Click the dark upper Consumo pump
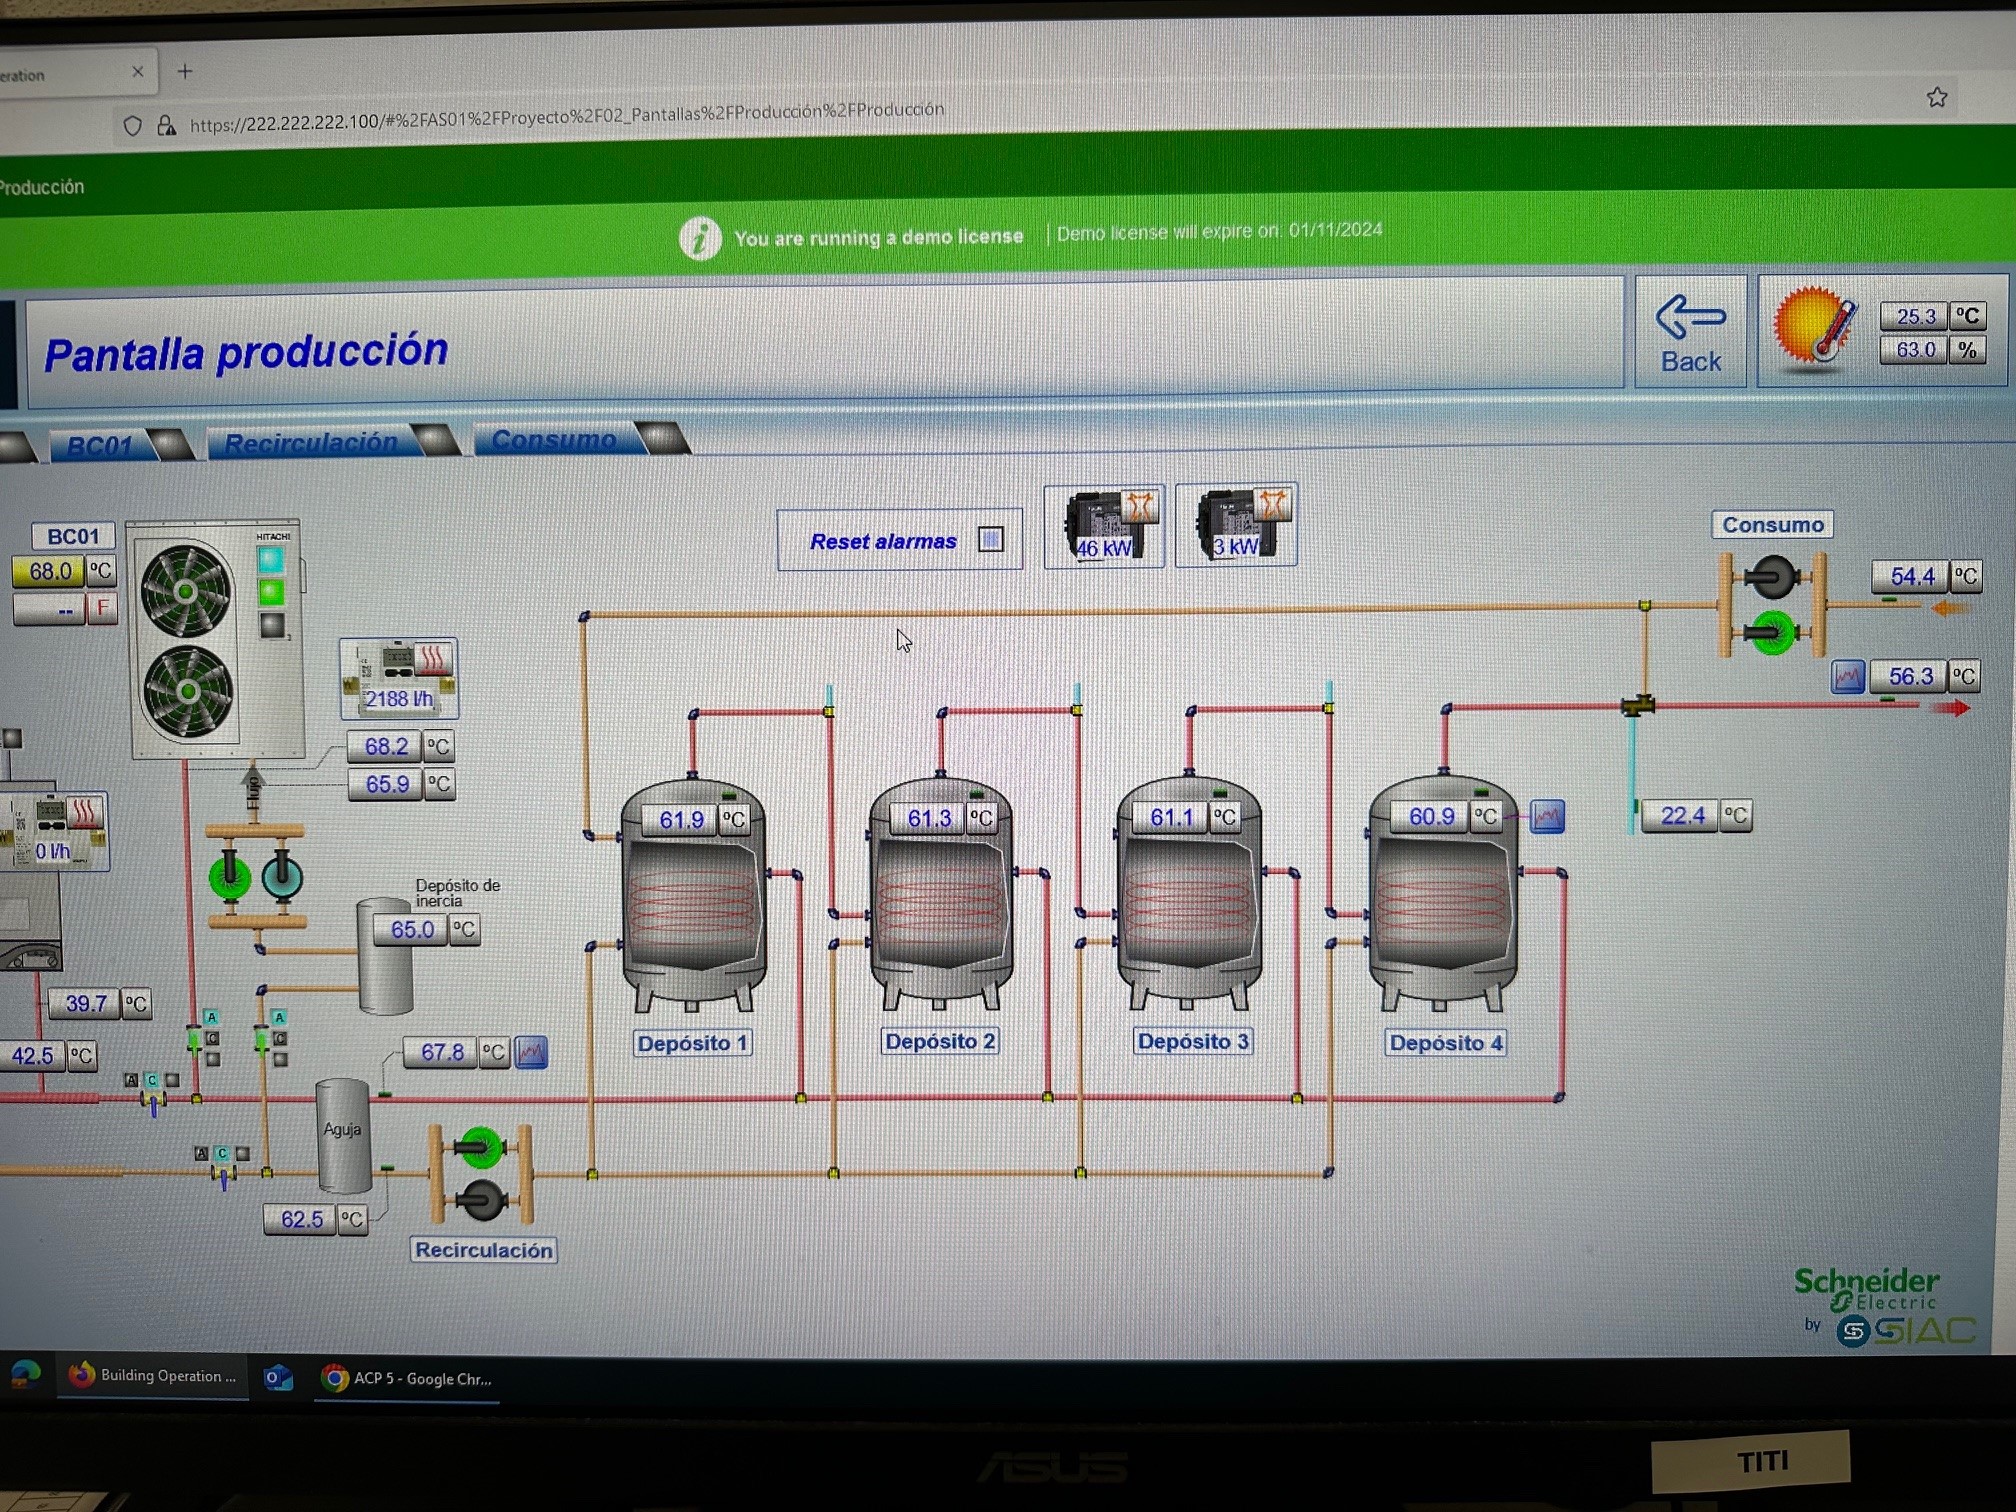This screenshot has width=2016, height=1512. click(x=1772, y=577)
